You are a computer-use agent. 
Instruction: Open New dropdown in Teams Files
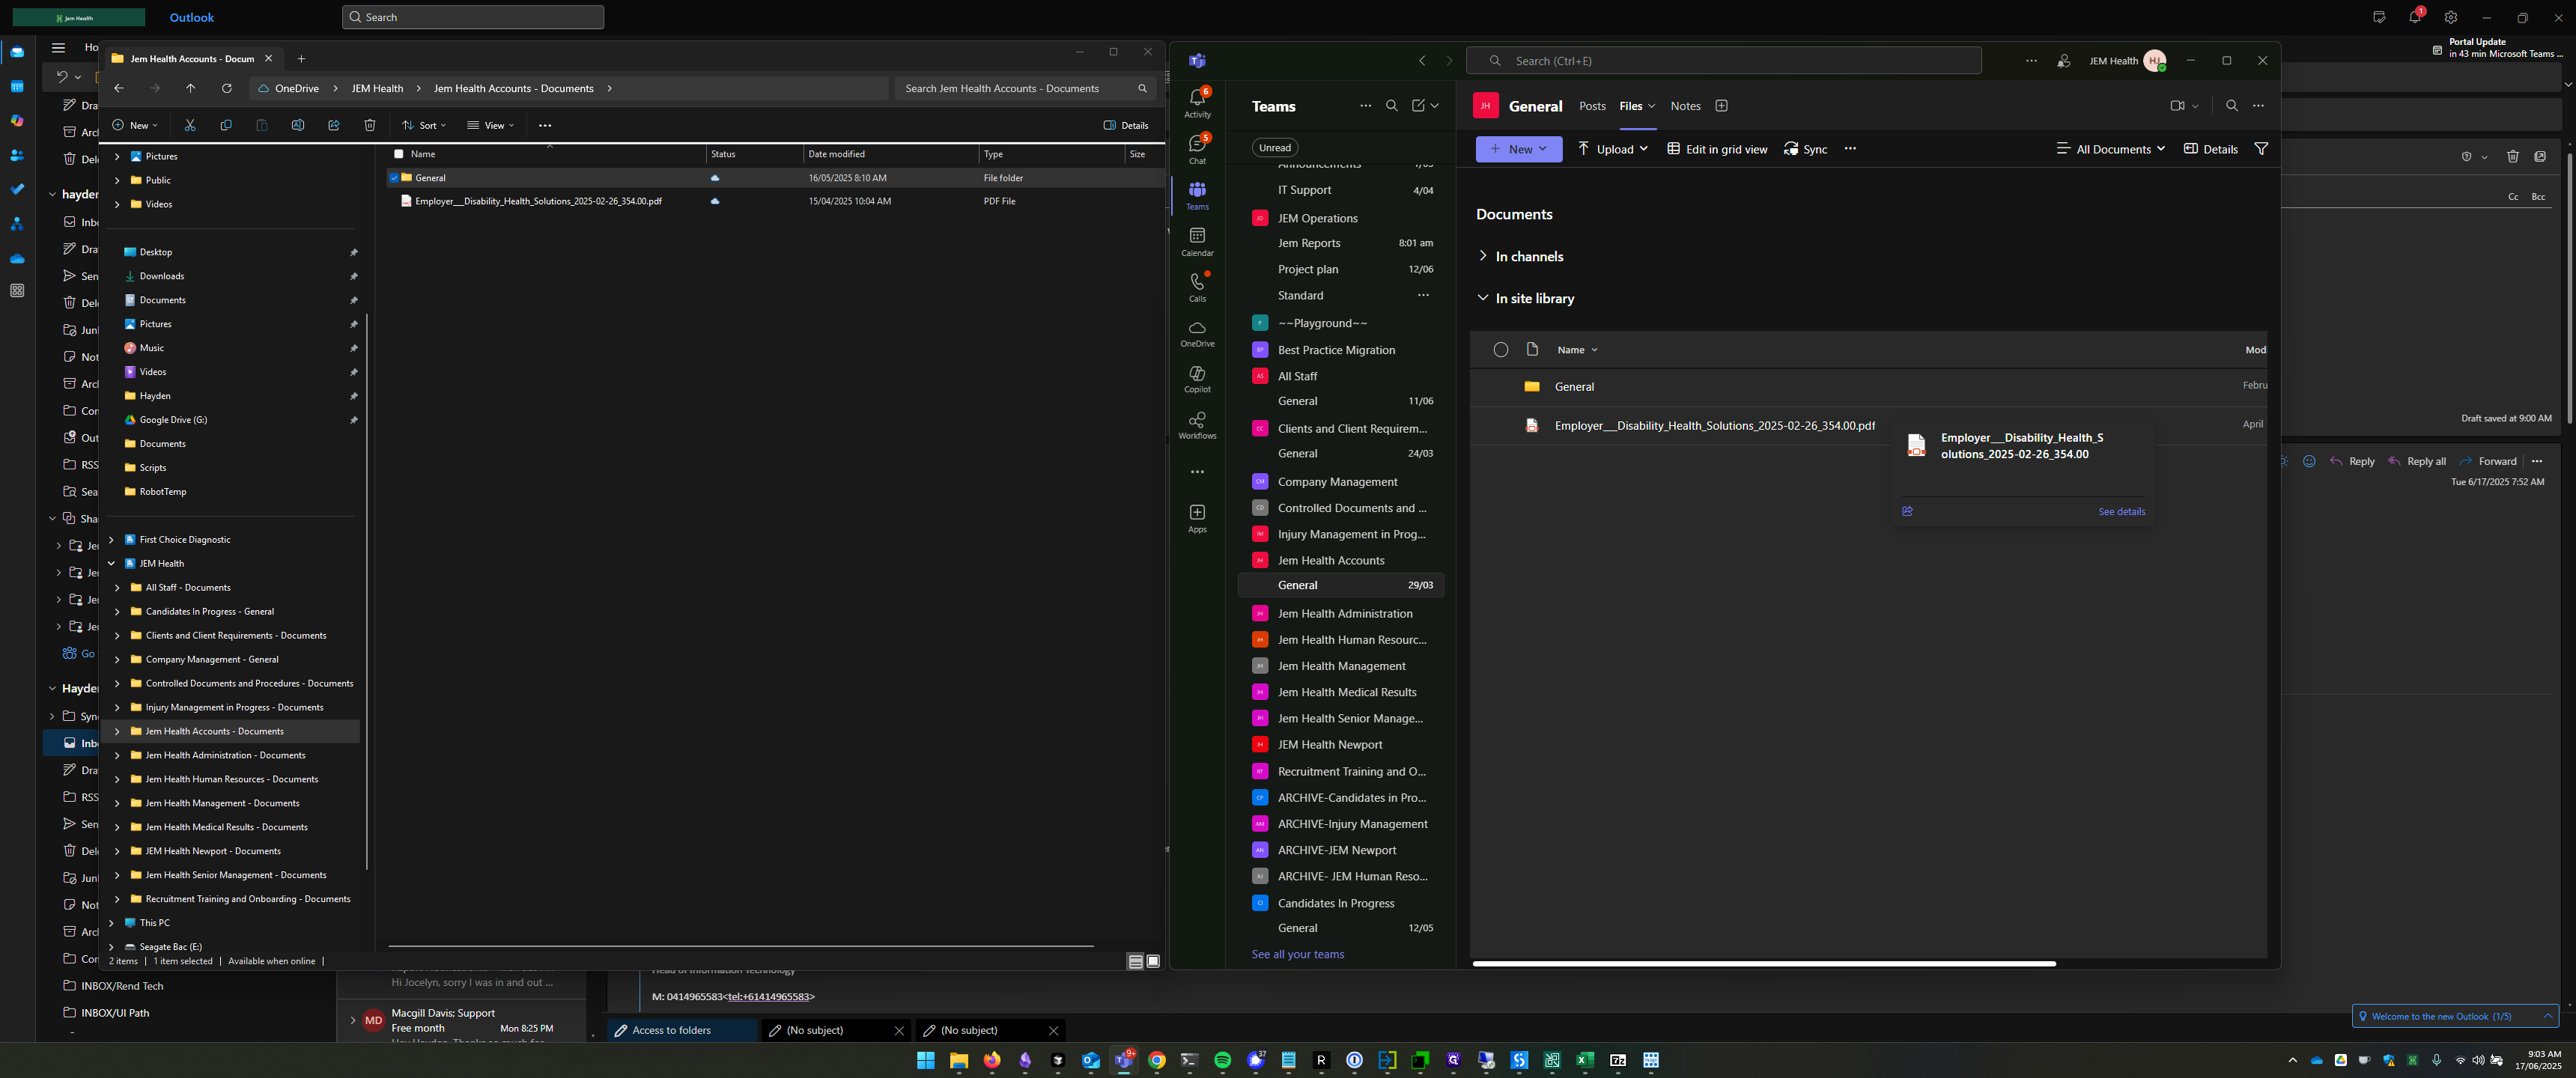point(1518,149)
